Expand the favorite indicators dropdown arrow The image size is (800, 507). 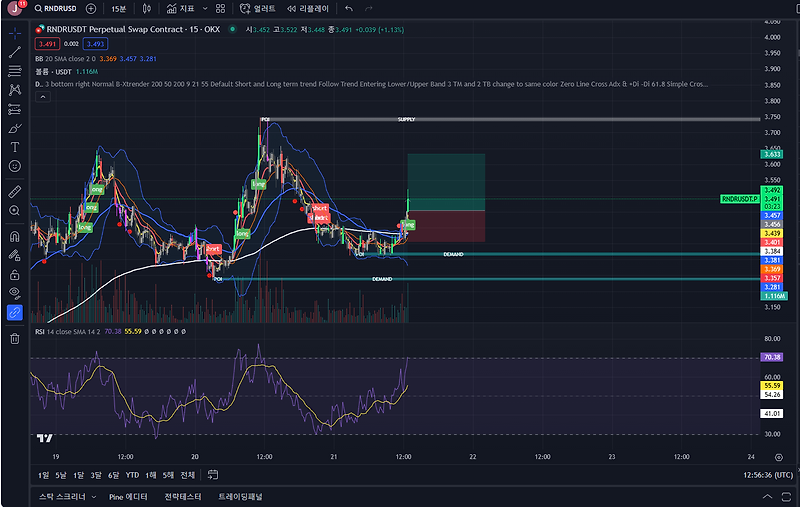click(x=205, y=9)
